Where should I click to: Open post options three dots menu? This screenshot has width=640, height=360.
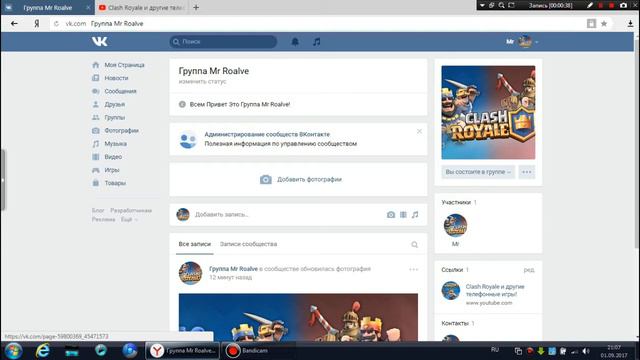point(413,269)
